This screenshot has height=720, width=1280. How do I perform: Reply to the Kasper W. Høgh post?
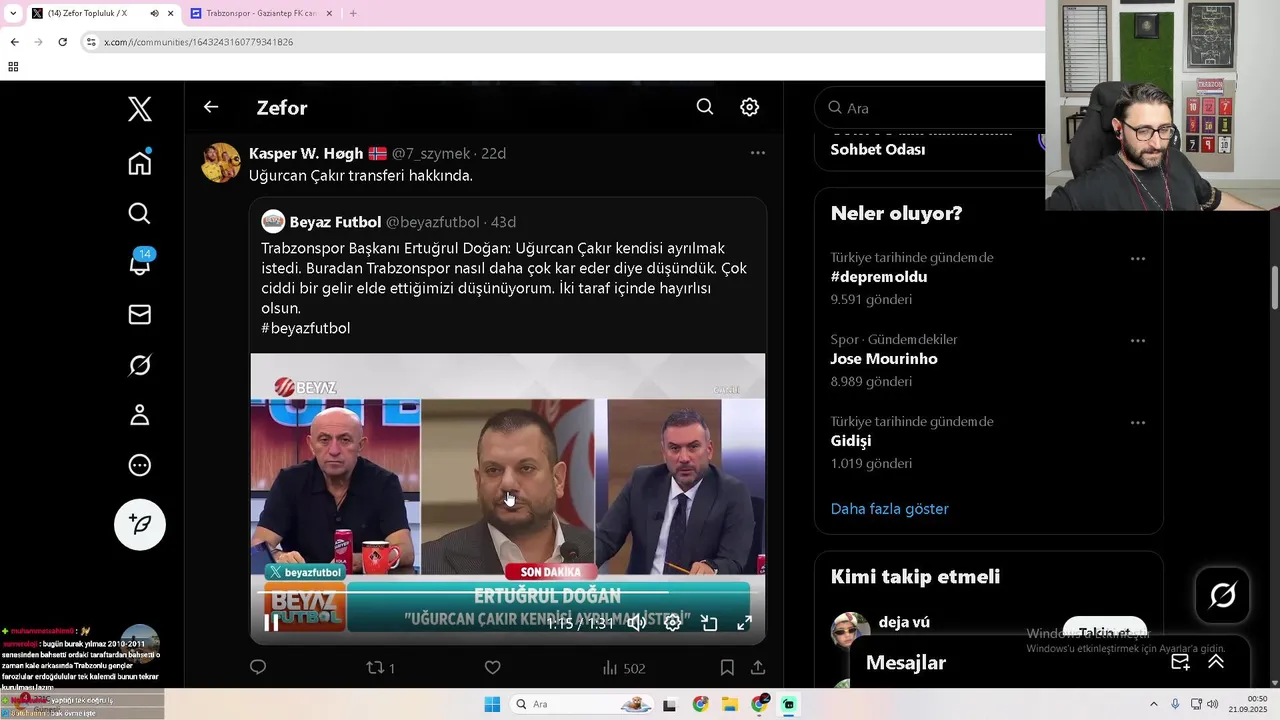click(x=258, y=667)
